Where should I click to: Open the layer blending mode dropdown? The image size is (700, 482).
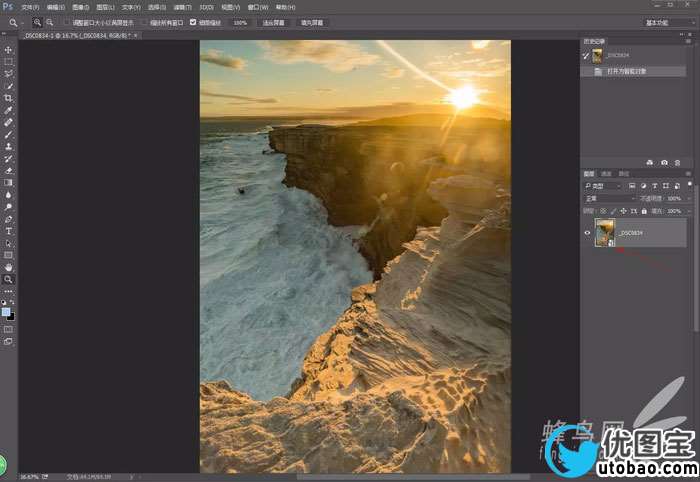(x=610, y=198)
